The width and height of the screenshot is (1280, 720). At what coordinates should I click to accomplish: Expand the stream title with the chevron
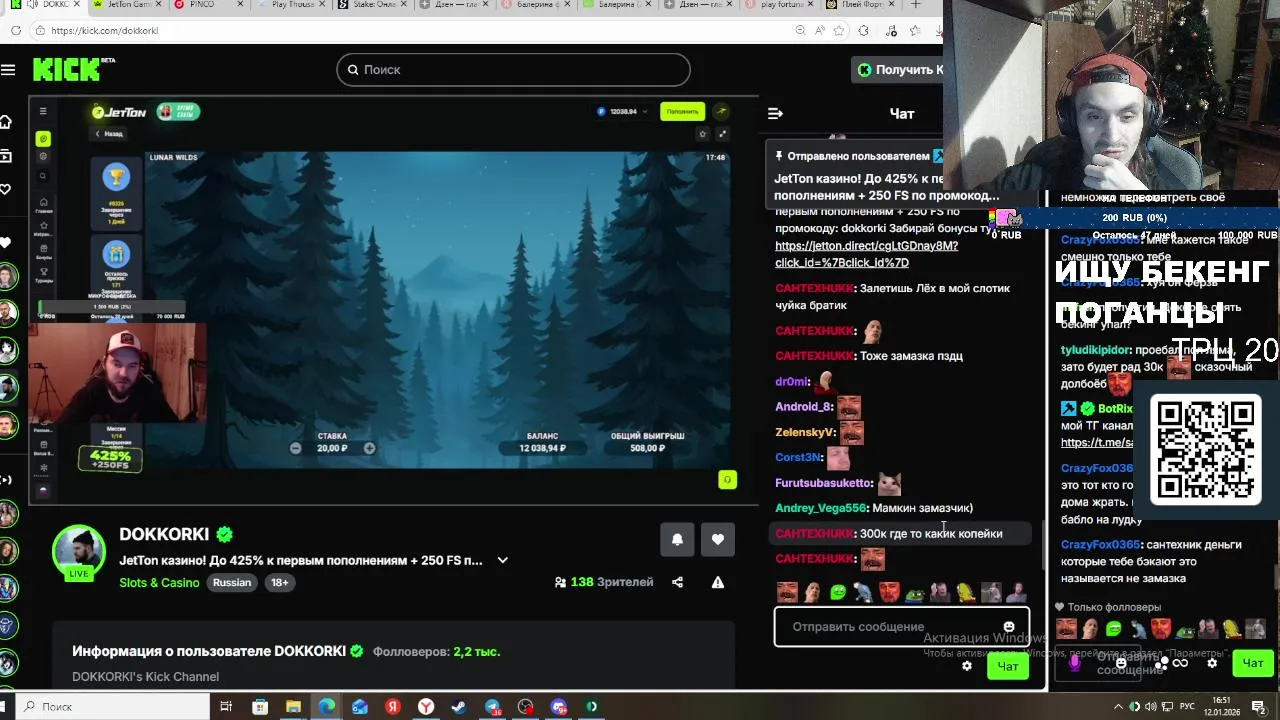[502, 560]
